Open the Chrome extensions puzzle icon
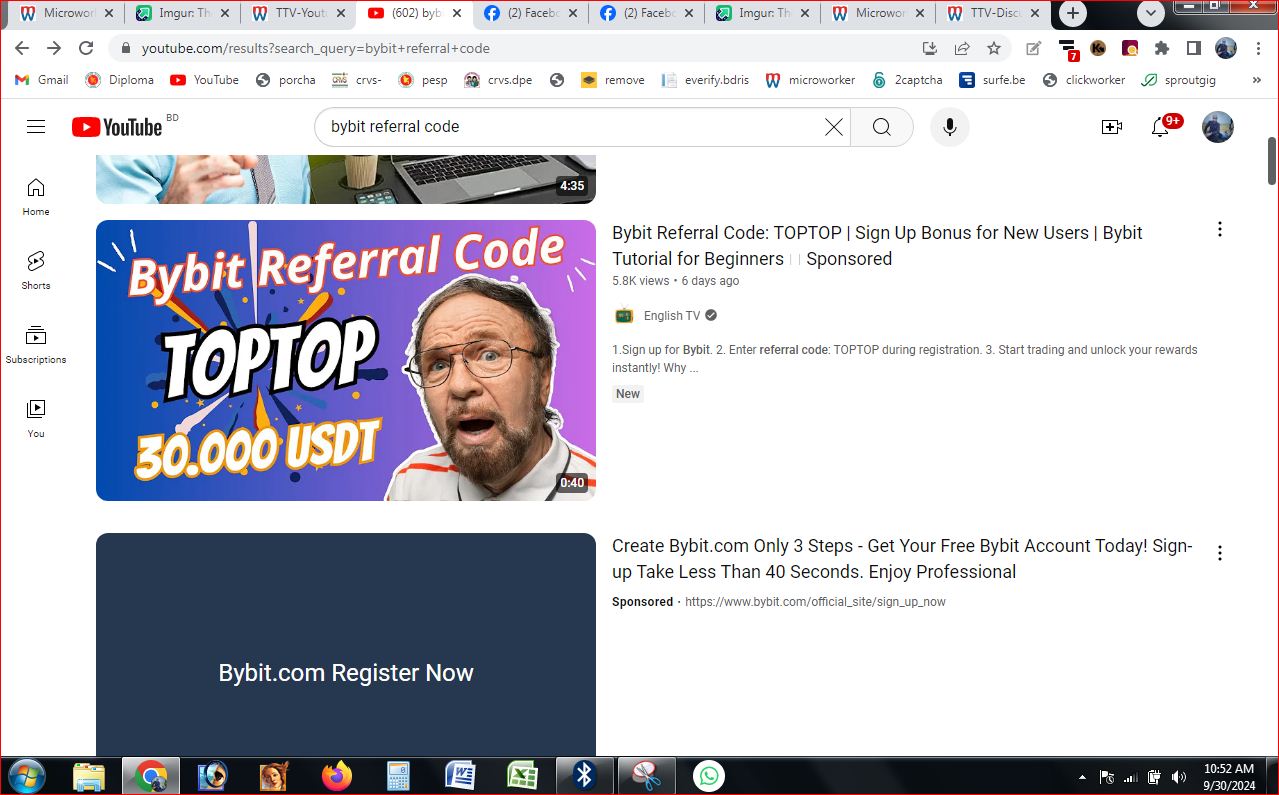The height and width of the screenshot is (795, 1279). coord(1161,48)
